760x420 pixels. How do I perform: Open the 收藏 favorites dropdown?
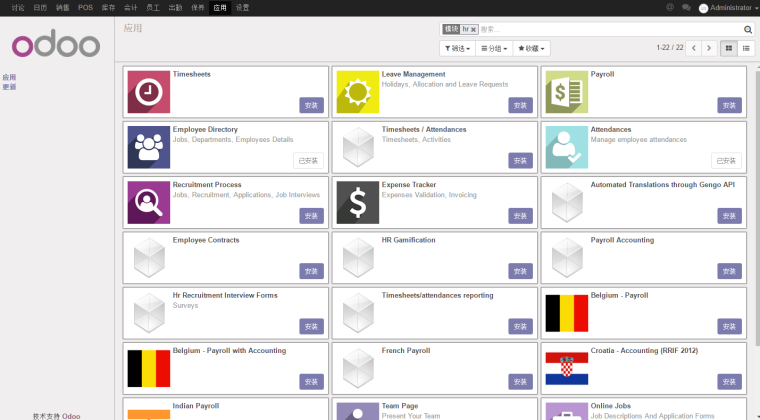[x=531, y=48]
